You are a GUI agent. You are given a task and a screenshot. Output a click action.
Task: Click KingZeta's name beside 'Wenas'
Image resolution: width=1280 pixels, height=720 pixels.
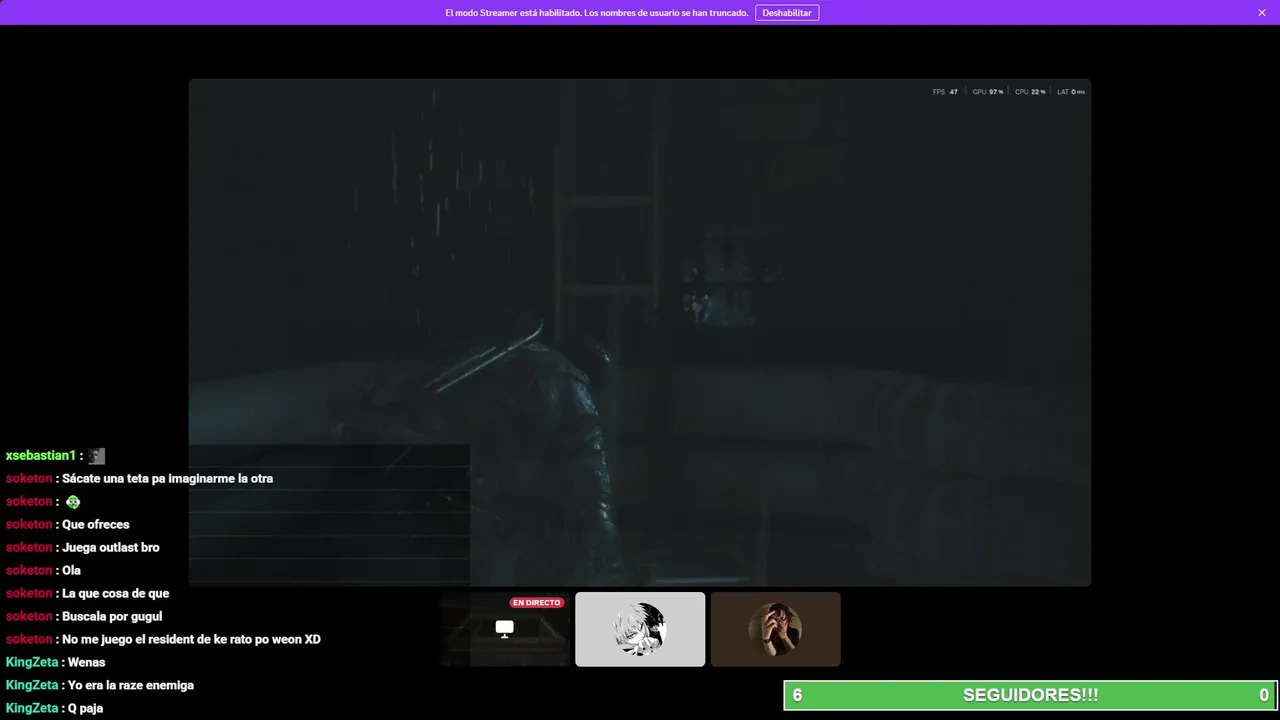[x=32, y=663]
